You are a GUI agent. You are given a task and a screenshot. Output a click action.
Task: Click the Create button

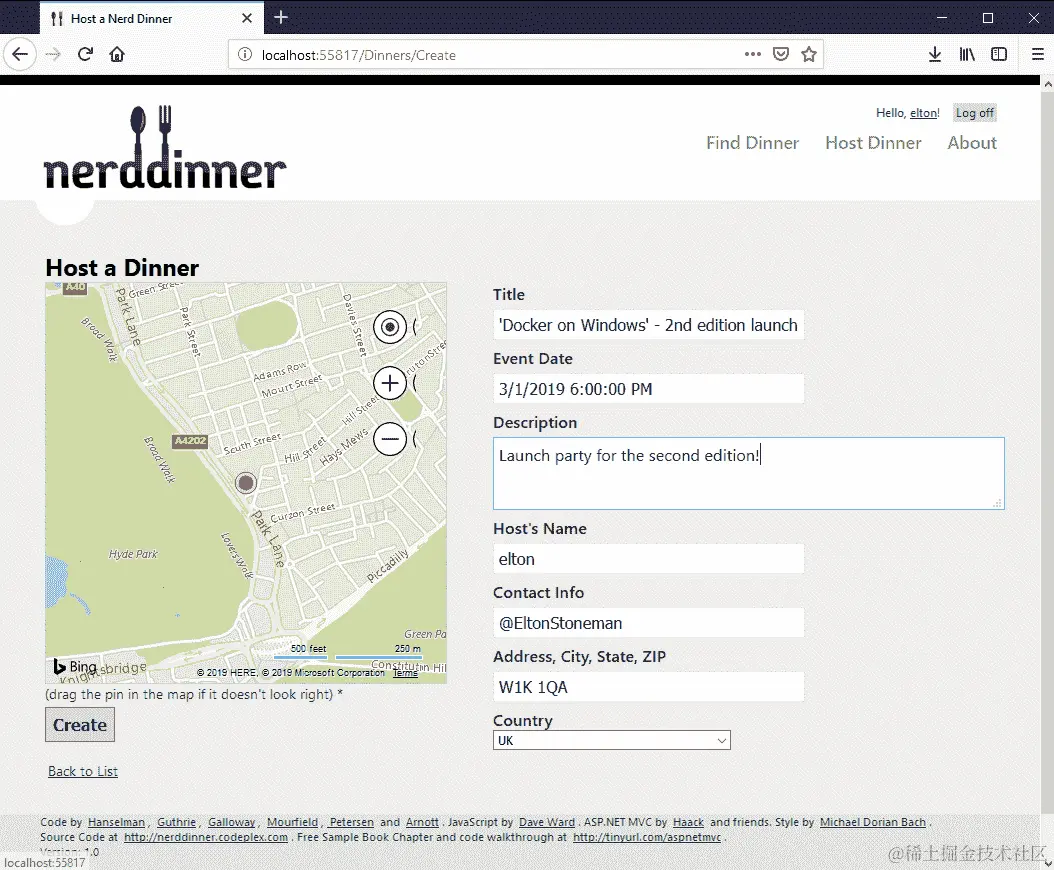(80, 725)
